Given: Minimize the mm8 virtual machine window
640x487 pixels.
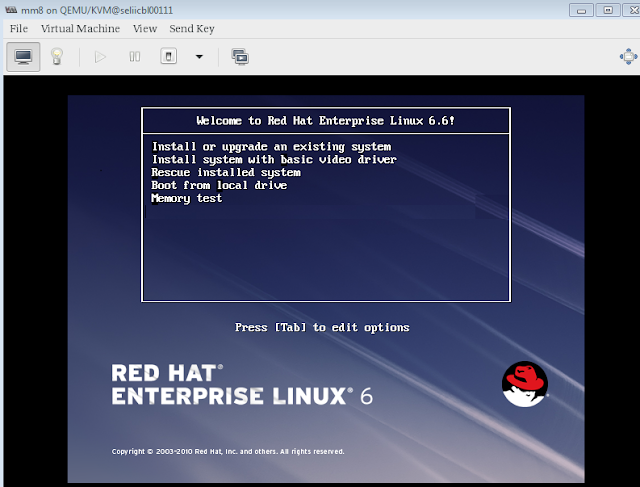Looking at the screenshot, I should click(582, 10).
